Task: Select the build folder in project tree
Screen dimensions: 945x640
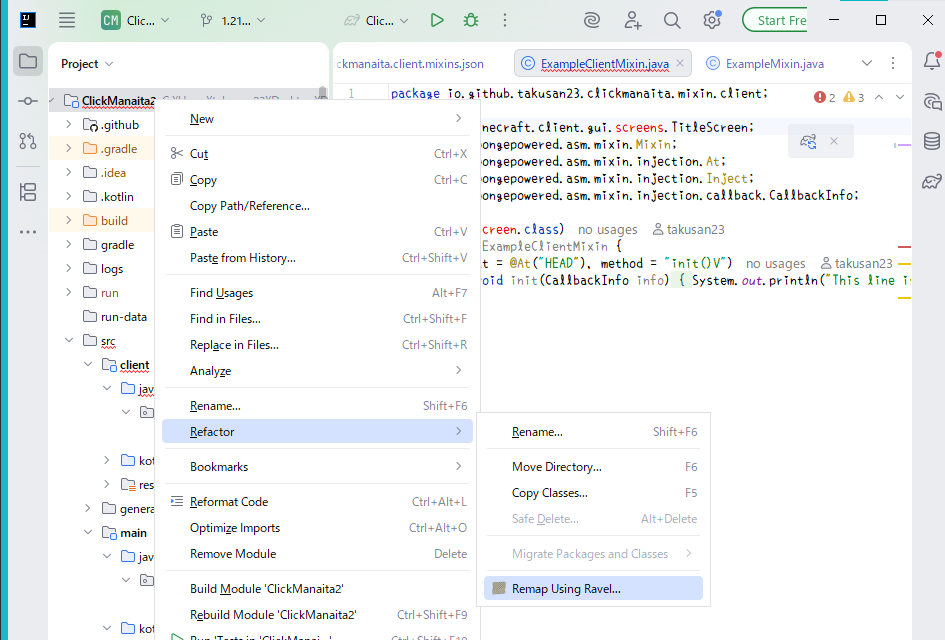Action: (114, 221)
